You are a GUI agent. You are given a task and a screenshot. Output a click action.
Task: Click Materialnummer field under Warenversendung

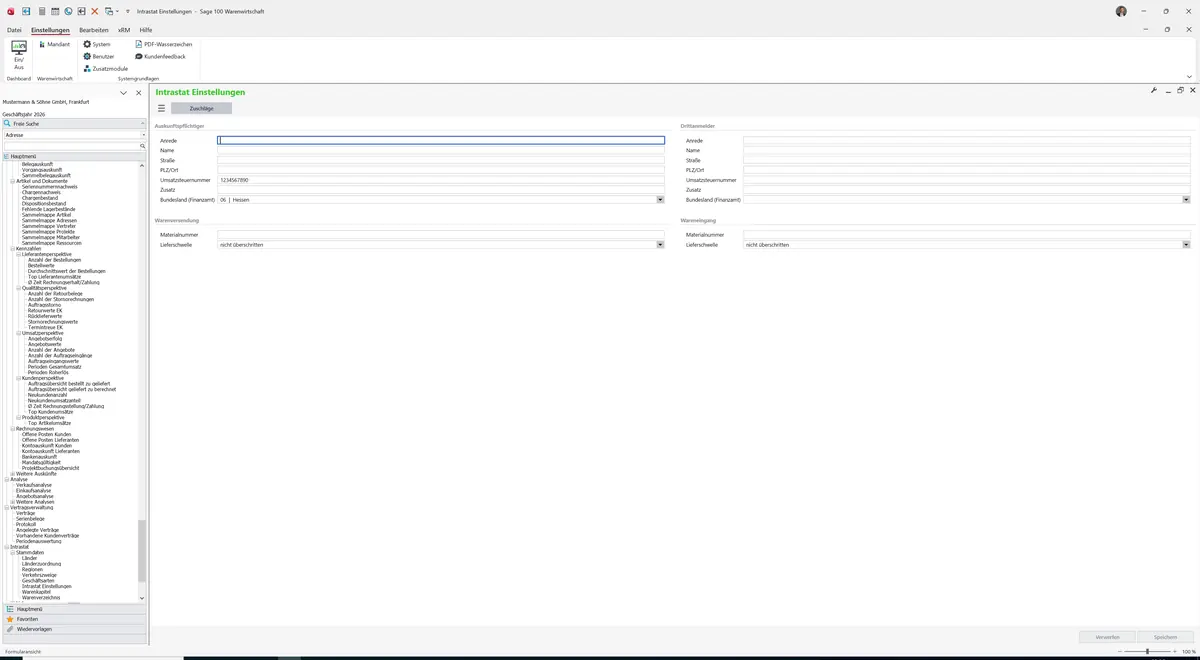441,235
